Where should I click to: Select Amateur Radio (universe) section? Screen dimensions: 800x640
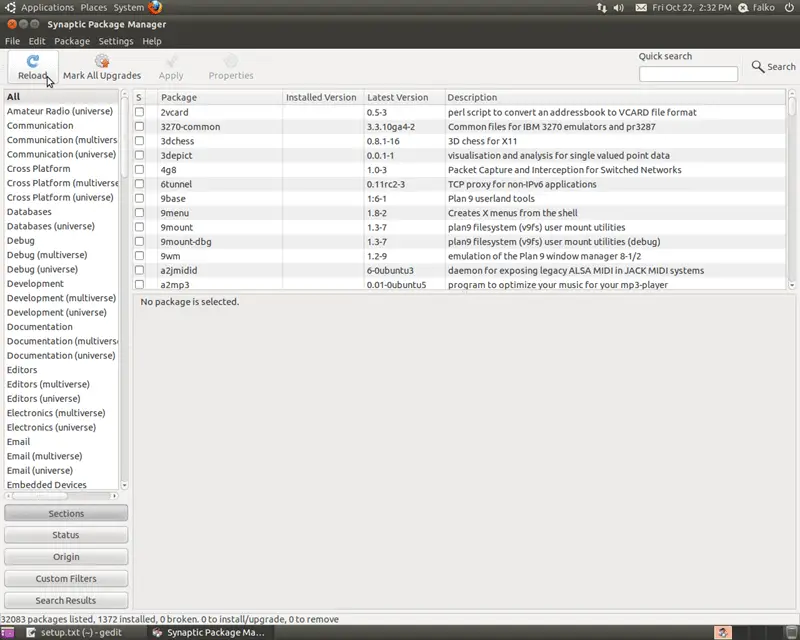pyautogui.click(x=61, y=111)
